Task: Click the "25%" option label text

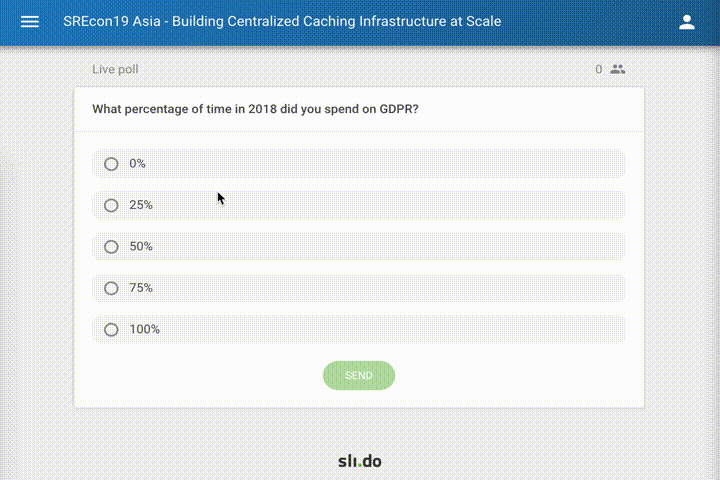Action: coord(141,205)
